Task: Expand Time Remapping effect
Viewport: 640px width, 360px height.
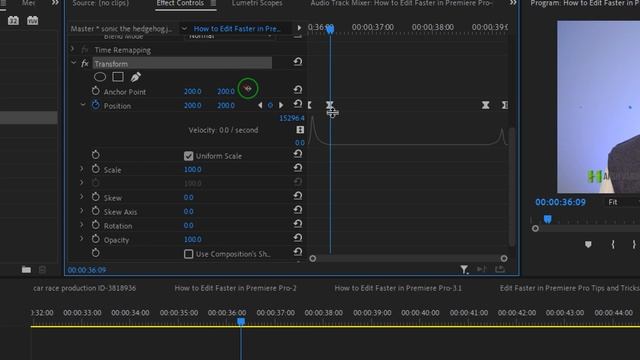Action: pos(73,49)
